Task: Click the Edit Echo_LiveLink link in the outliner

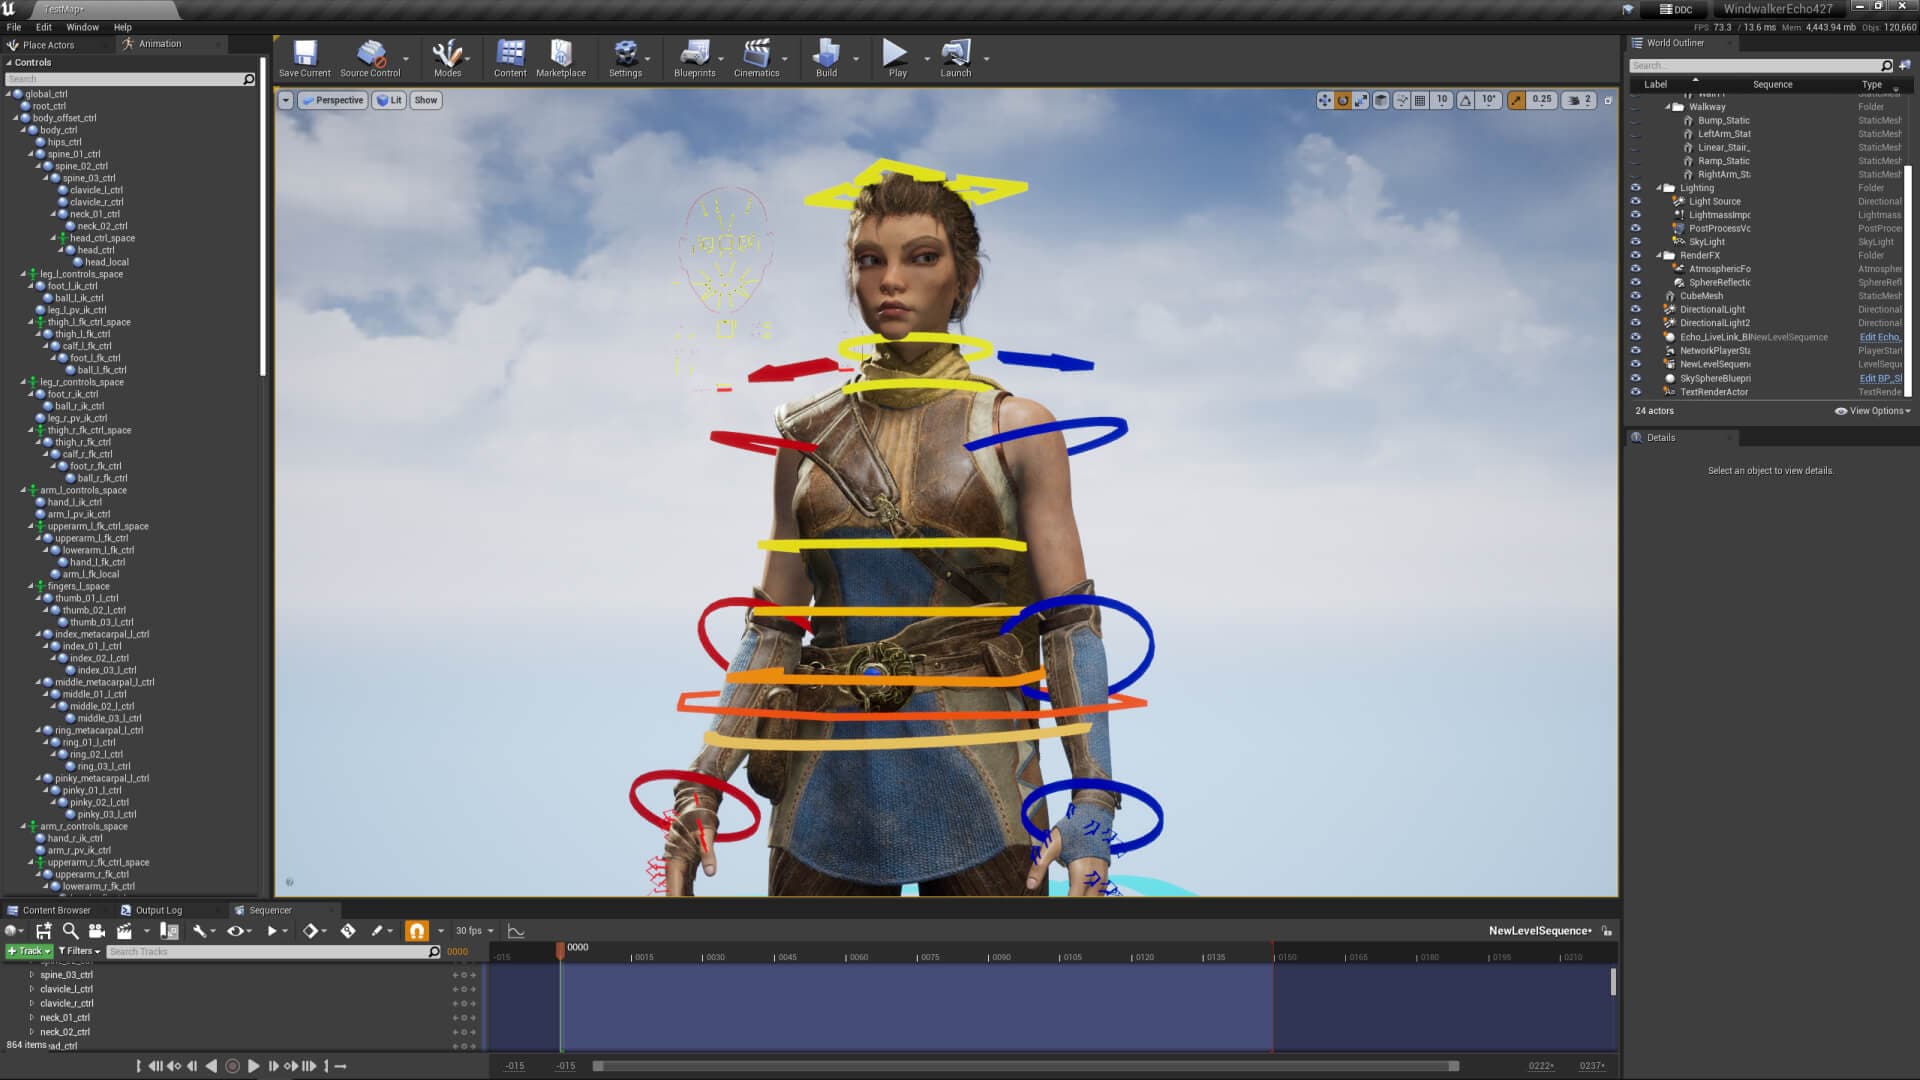Action: click(1878, 337)
